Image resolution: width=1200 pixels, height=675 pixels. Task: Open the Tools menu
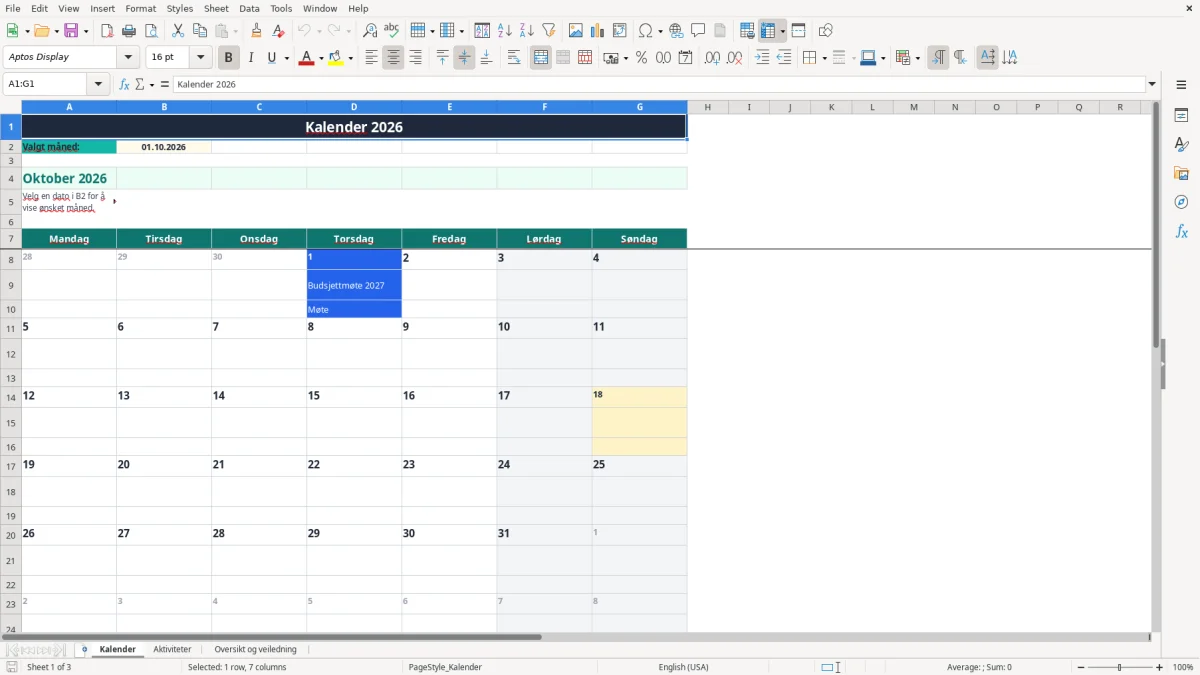tap(281, 8)
